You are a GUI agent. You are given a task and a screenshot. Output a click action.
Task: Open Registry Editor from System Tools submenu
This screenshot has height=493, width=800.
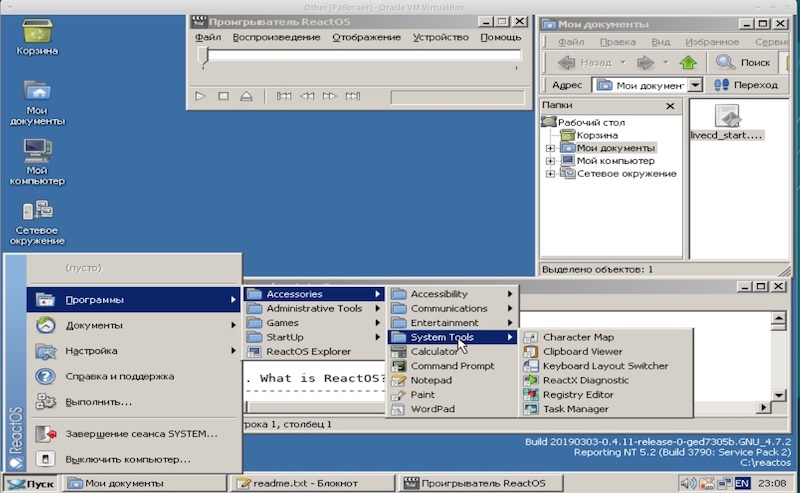click(x=576, y=394)
